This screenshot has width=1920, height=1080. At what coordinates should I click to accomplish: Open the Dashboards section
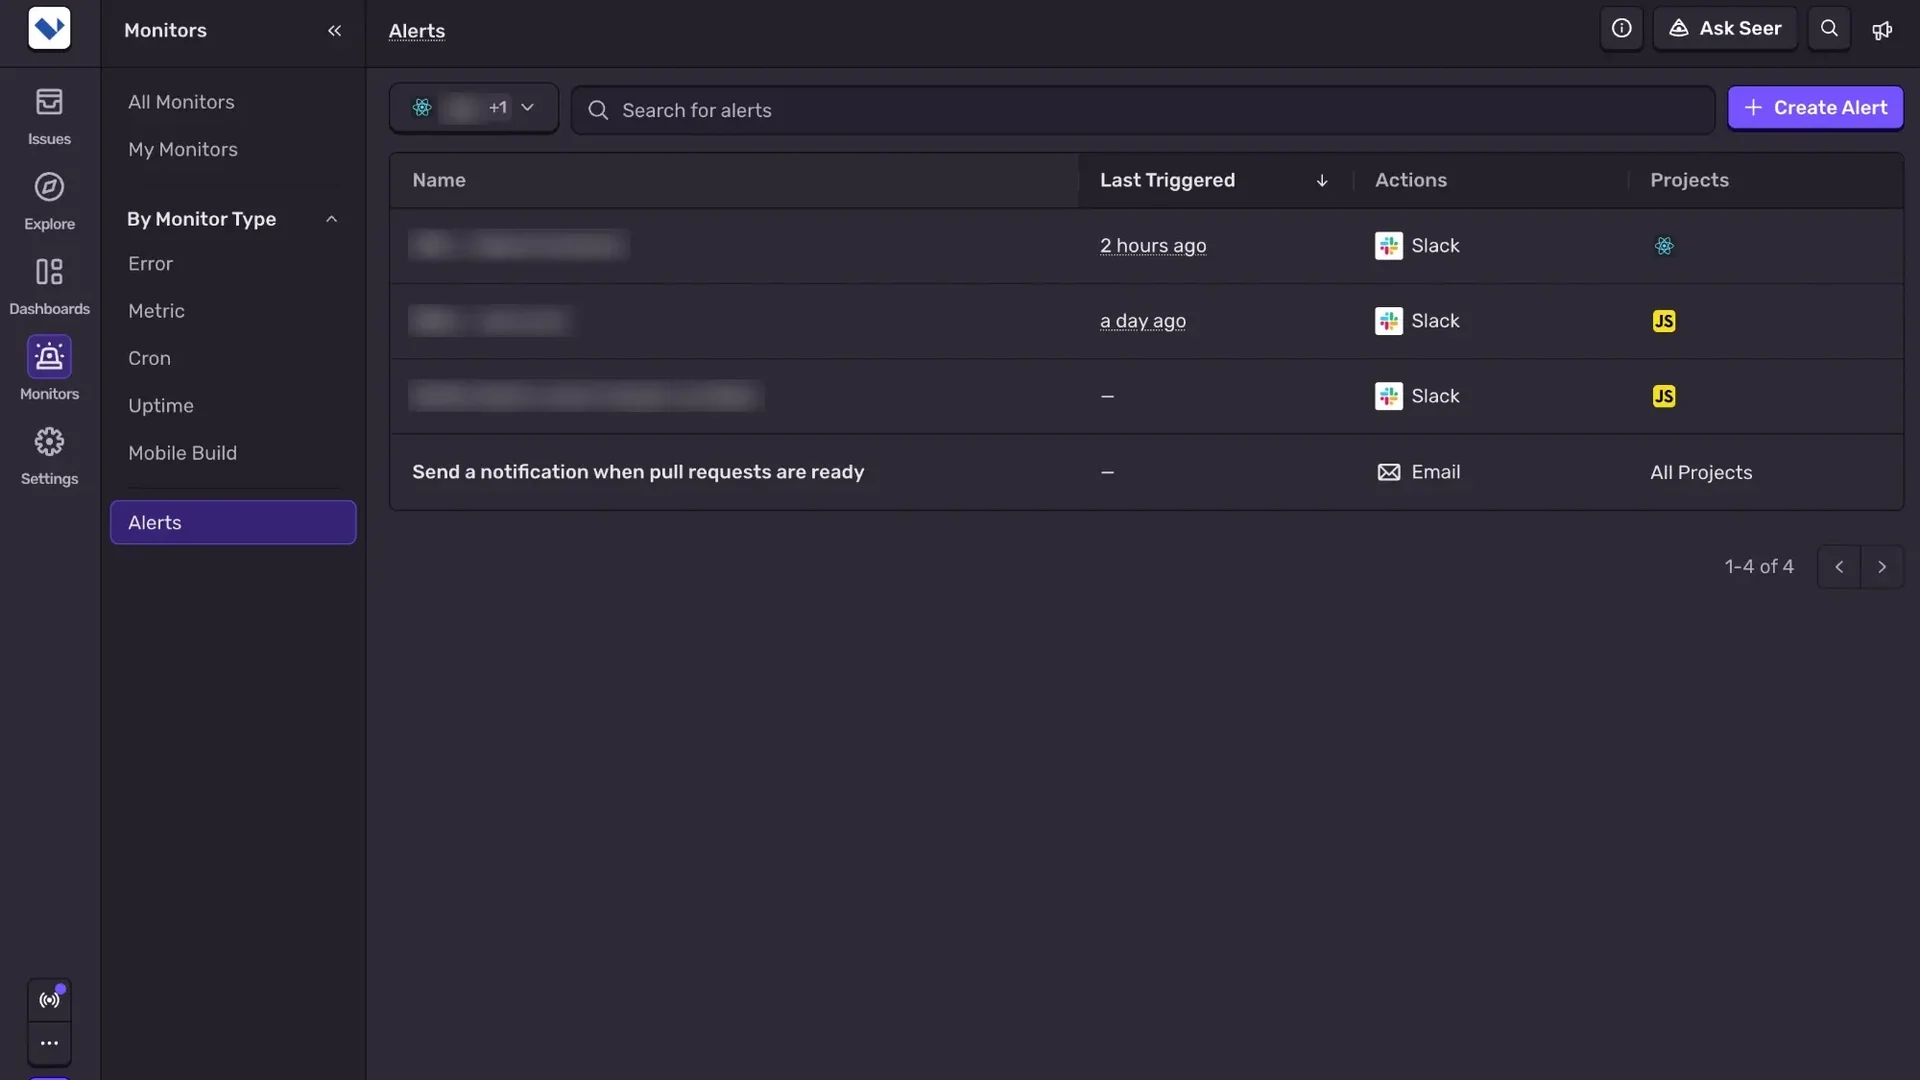(49, 287)
